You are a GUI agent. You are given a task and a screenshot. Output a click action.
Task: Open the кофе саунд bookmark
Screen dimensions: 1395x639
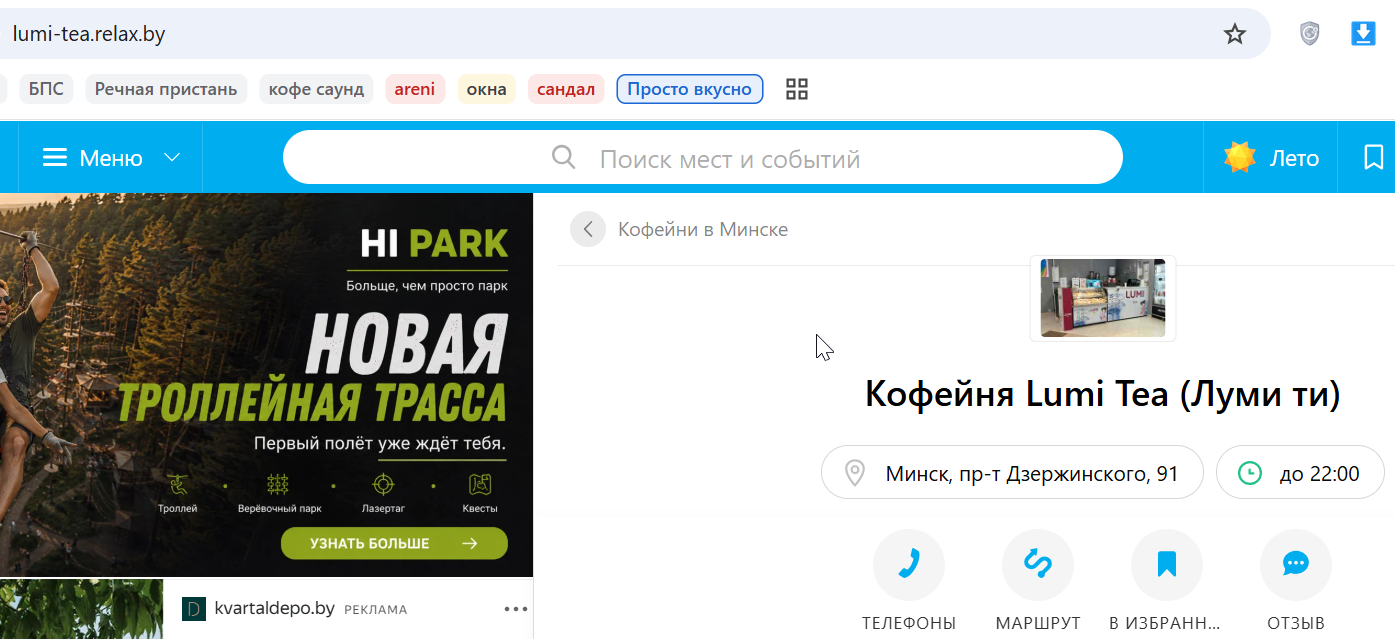pos(316,89)
